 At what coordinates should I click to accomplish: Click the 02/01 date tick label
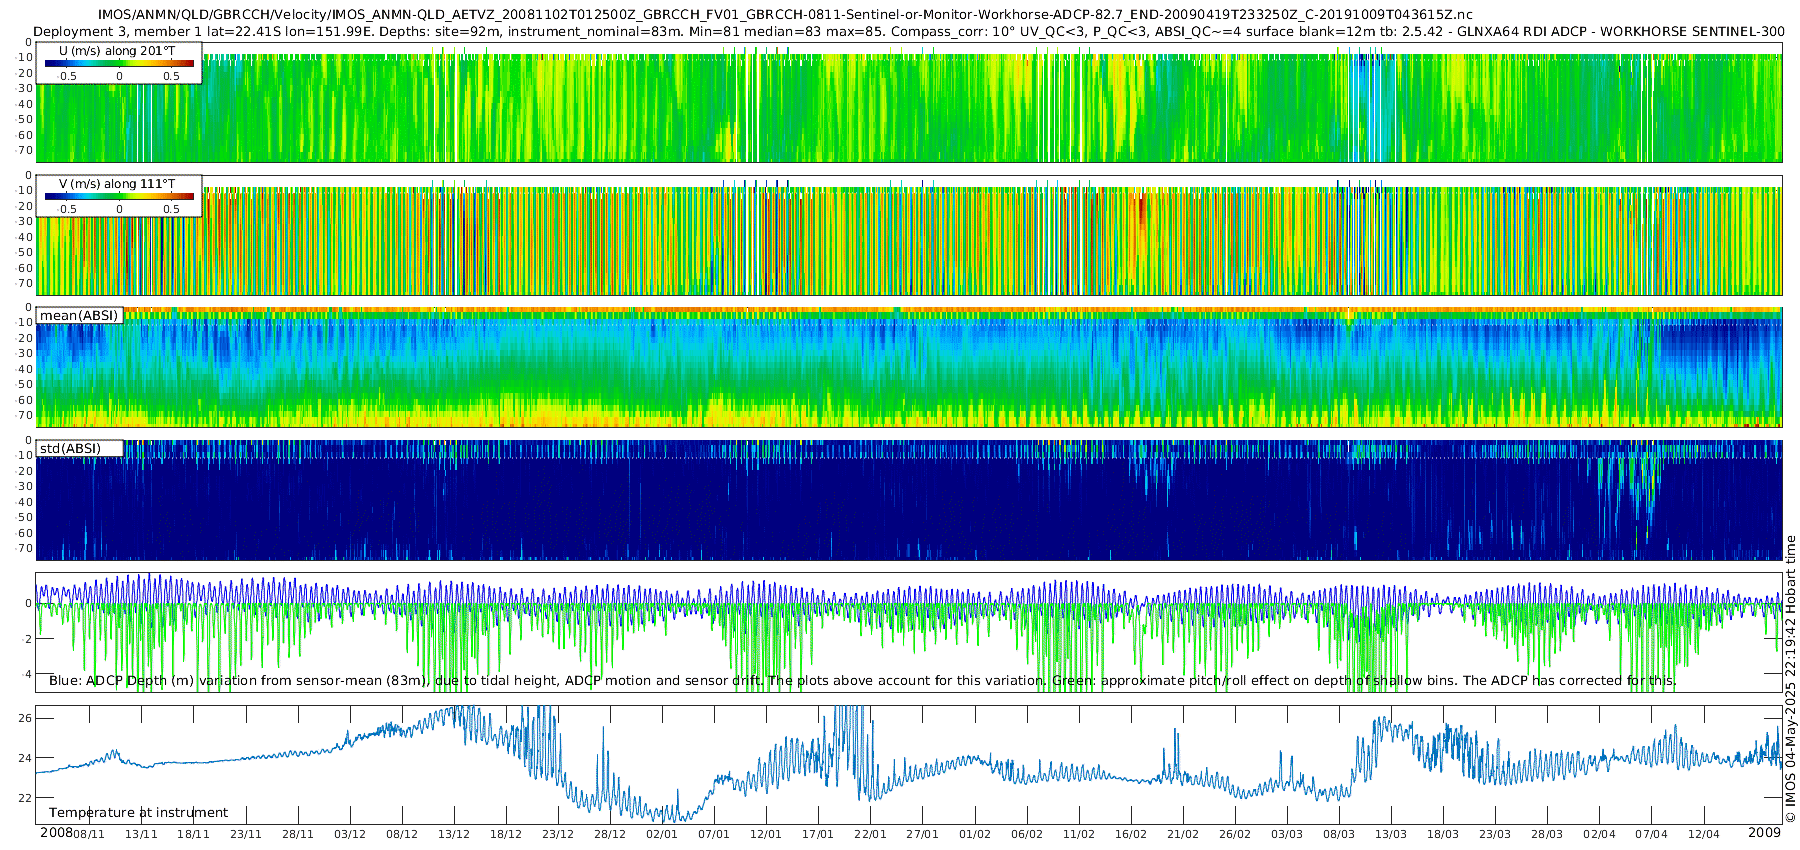click(x=662, y=834)
